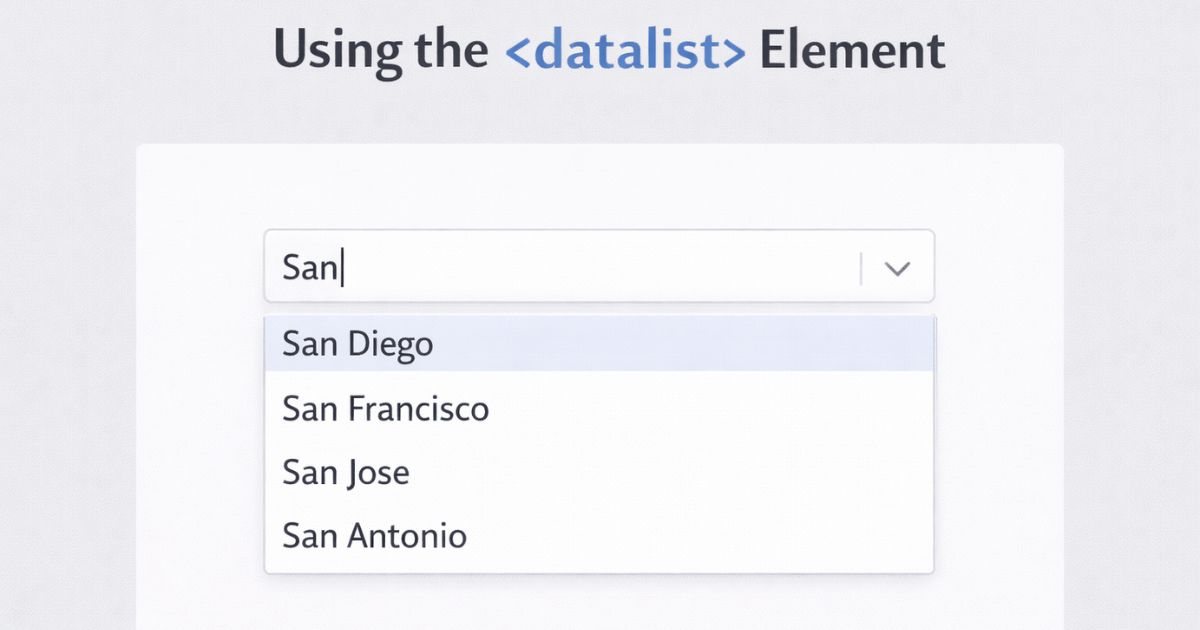Click the word "Element" in the heading
The image size is (1200, 630).
coord(852,50)
